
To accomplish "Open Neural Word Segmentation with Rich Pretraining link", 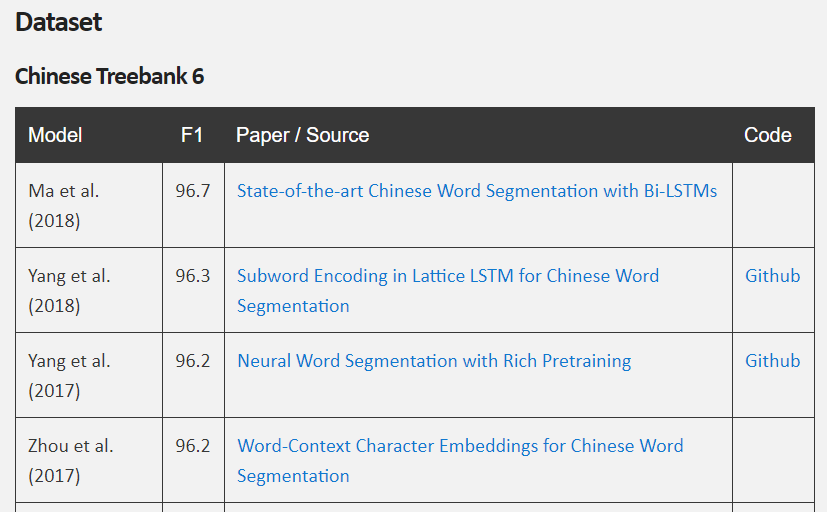I will (x=433, y=361).
